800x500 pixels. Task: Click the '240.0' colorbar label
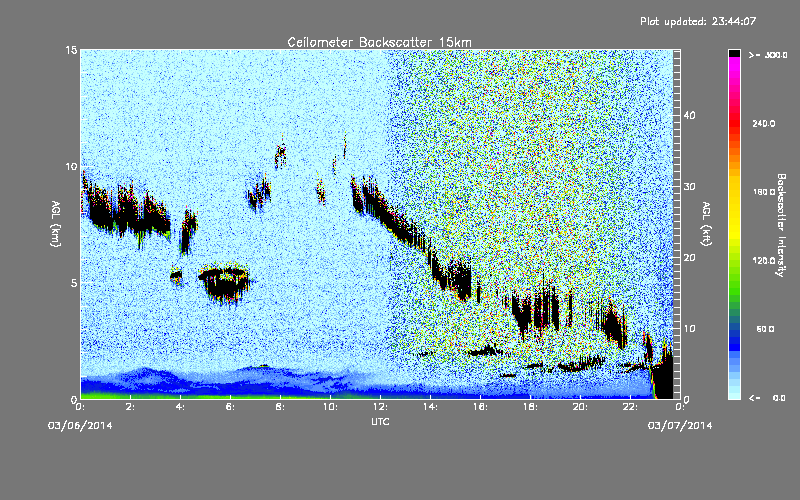click(764, 124)
